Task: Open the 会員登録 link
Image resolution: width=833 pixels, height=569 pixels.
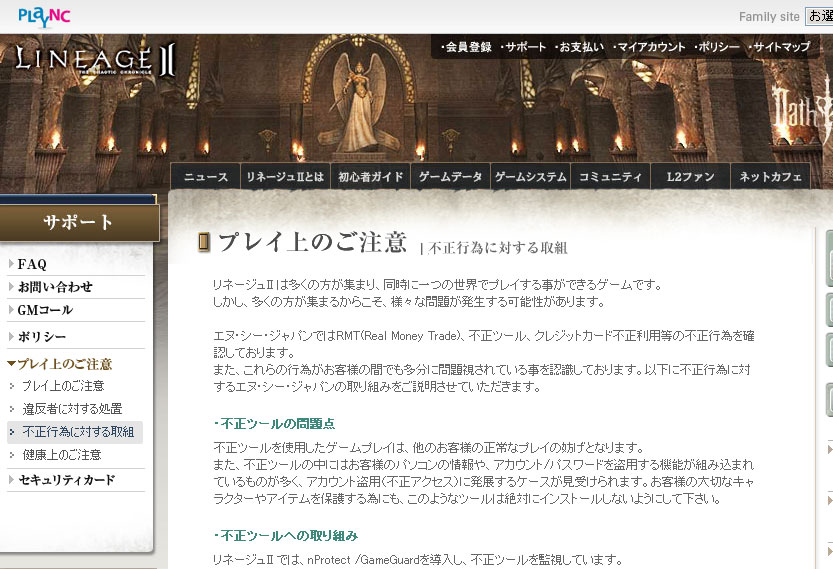Action: (x=466, y=47)
